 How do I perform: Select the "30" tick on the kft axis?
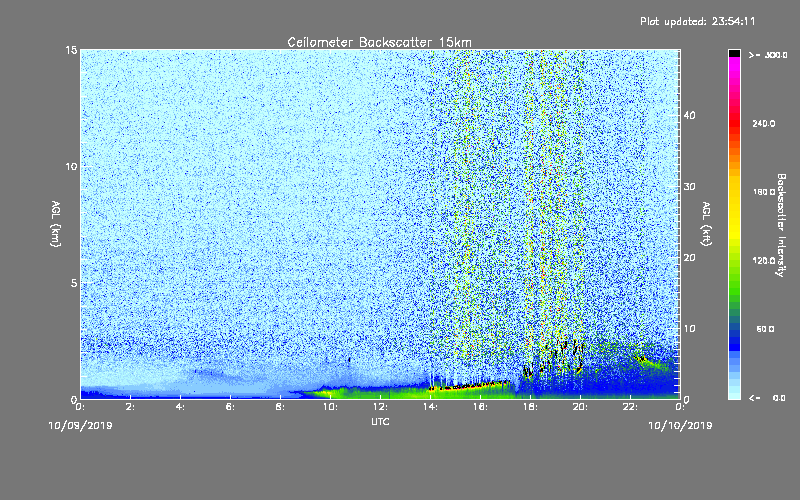[689, 186]
